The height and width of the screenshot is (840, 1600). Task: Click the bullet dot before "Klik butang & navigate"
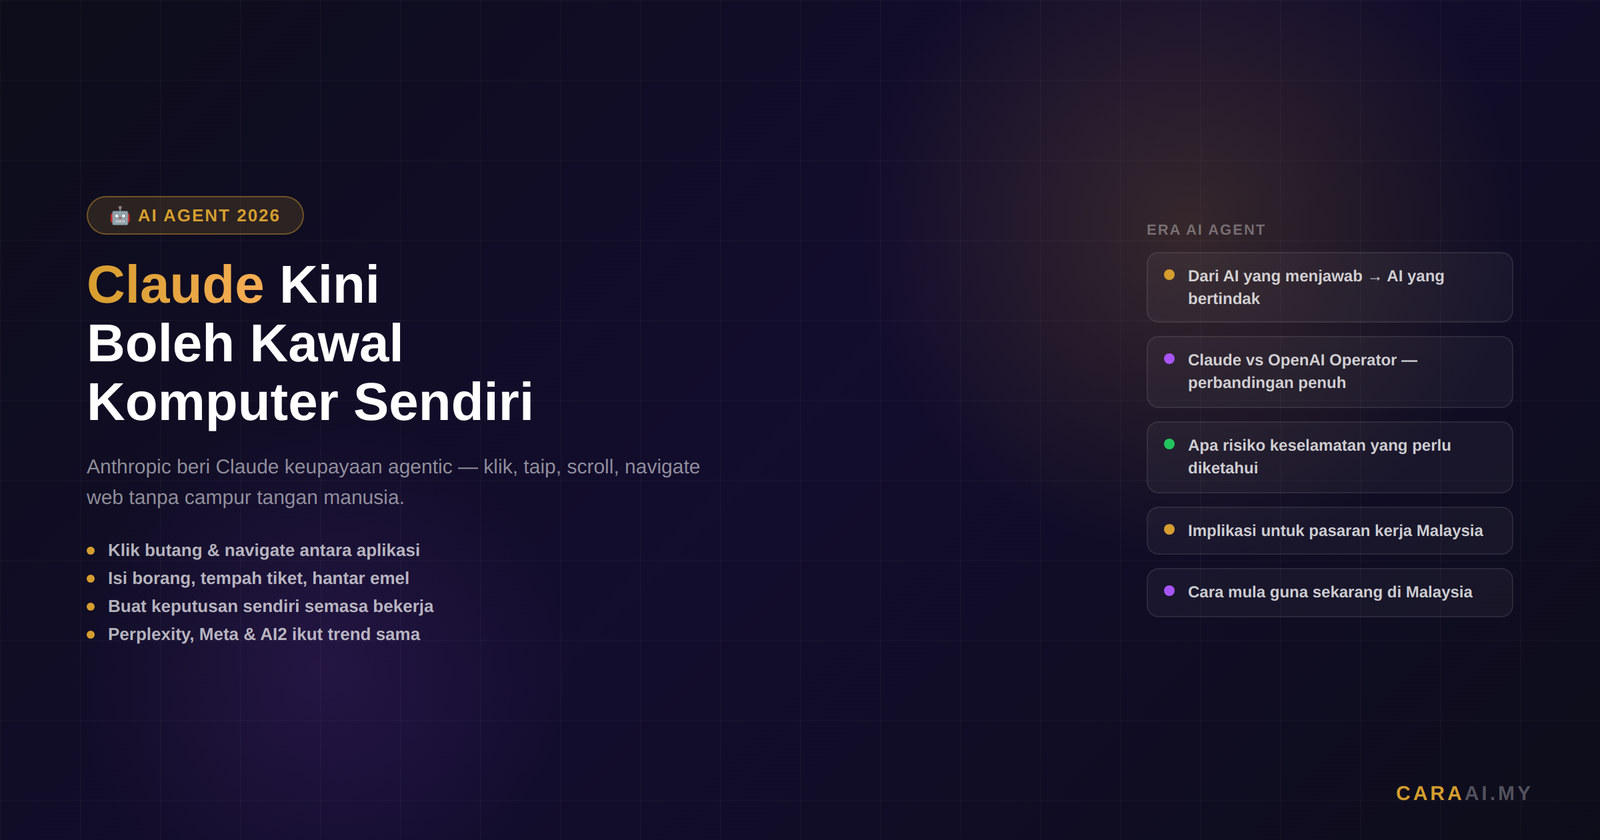click(x=91, y=551)
